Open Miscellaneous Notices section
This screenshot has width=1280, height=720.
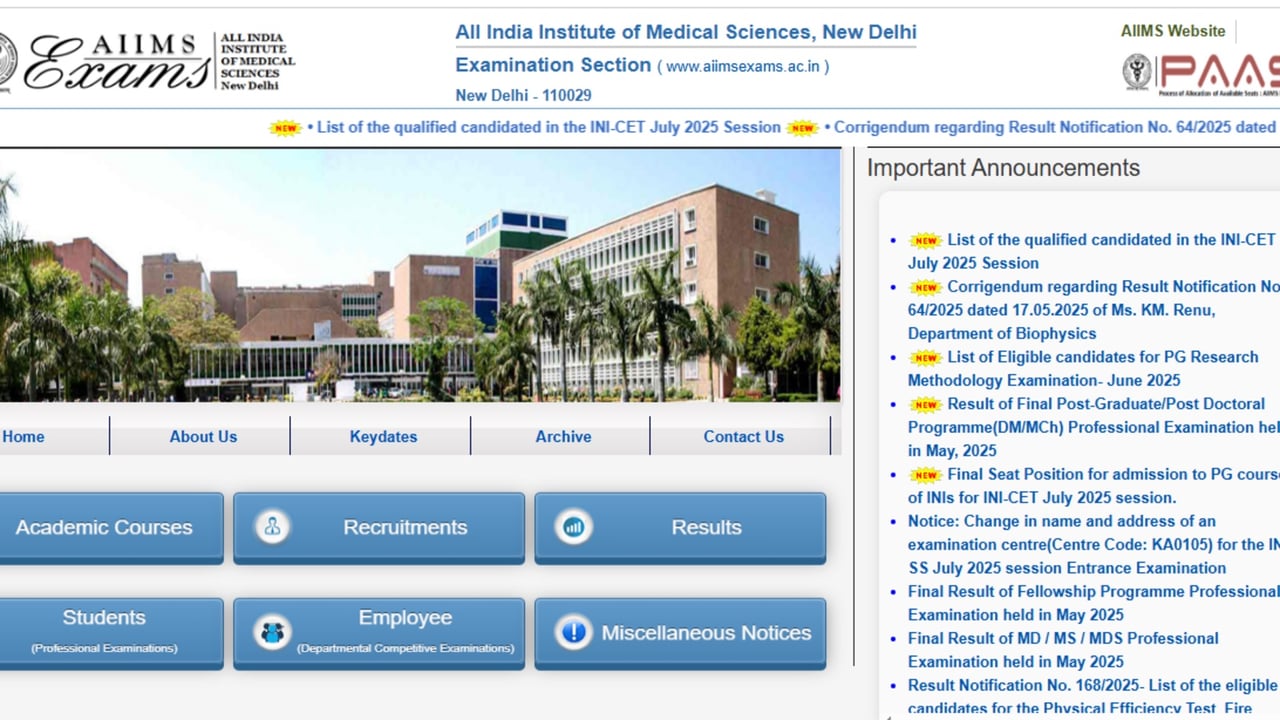(680, 632)
